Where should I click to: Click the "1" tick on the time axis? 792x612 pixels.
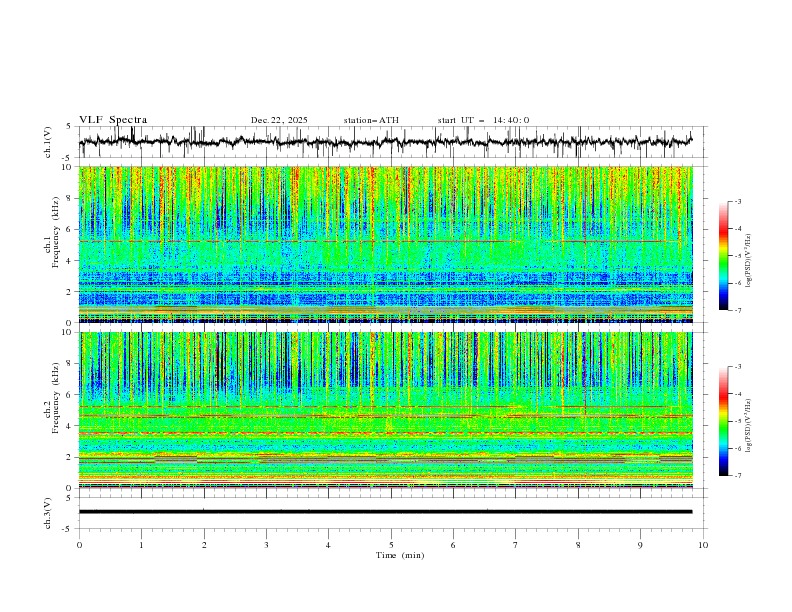coord(141,545)
